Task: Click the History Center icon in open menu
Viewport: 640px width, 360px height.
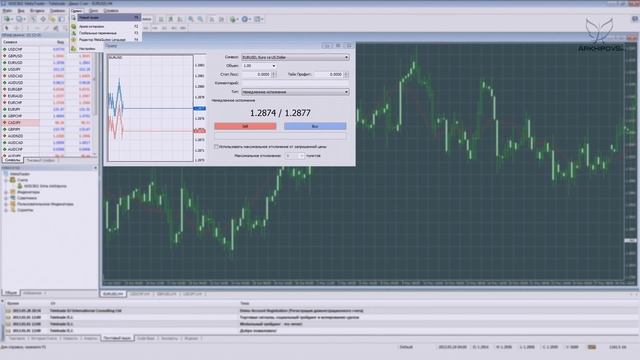Action: pyautogui.click(x=74, y=27)
